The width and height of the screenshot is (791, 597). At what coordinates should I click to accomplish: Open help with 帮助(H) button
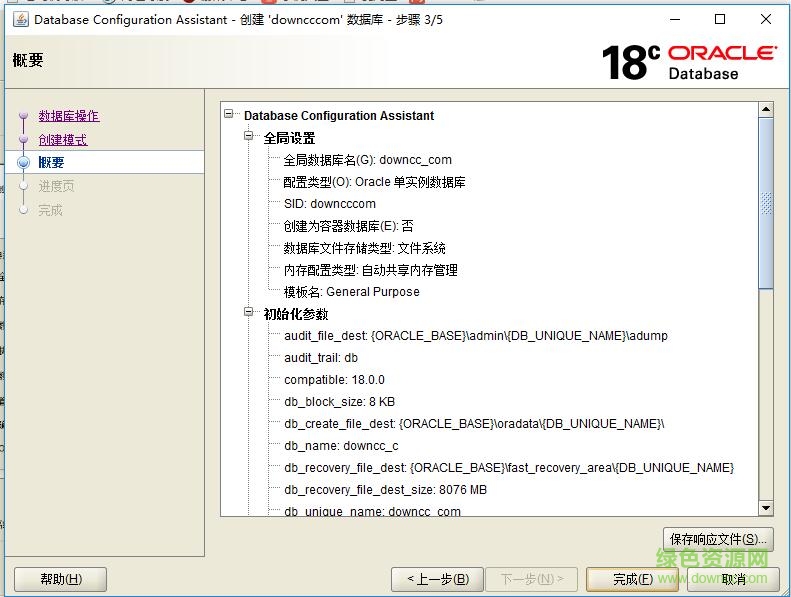[x=60, y=578]
